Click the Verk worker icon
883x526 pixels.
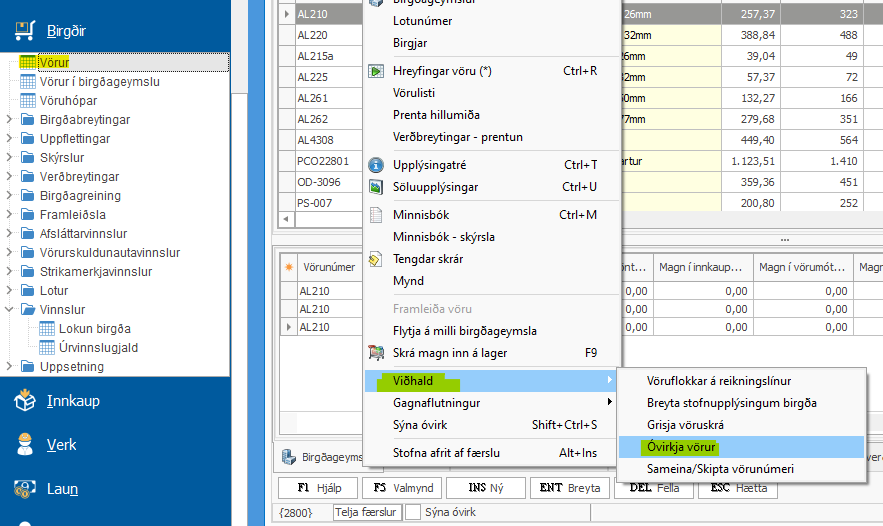[x=25, y=445]
